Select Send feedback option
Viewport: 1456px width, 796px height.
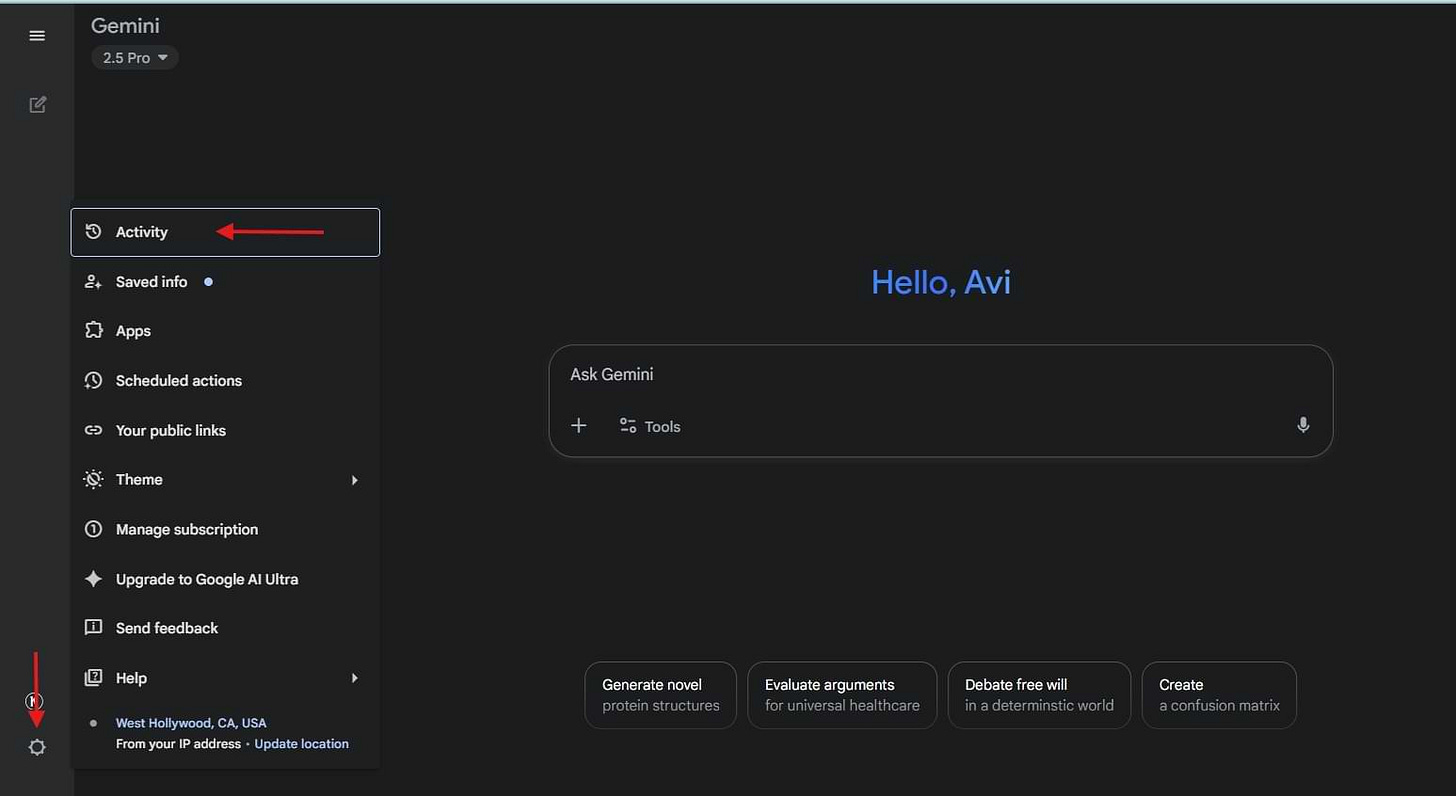166,628
